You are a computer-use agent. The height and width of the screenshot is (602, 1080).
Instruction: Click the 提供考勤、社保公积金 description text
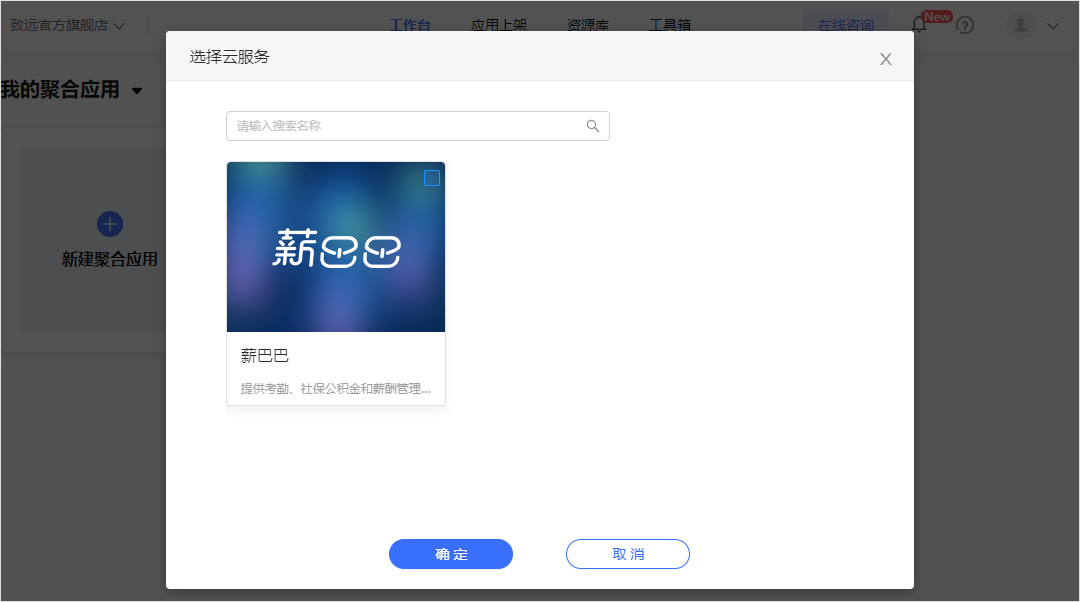click(335, 388)
